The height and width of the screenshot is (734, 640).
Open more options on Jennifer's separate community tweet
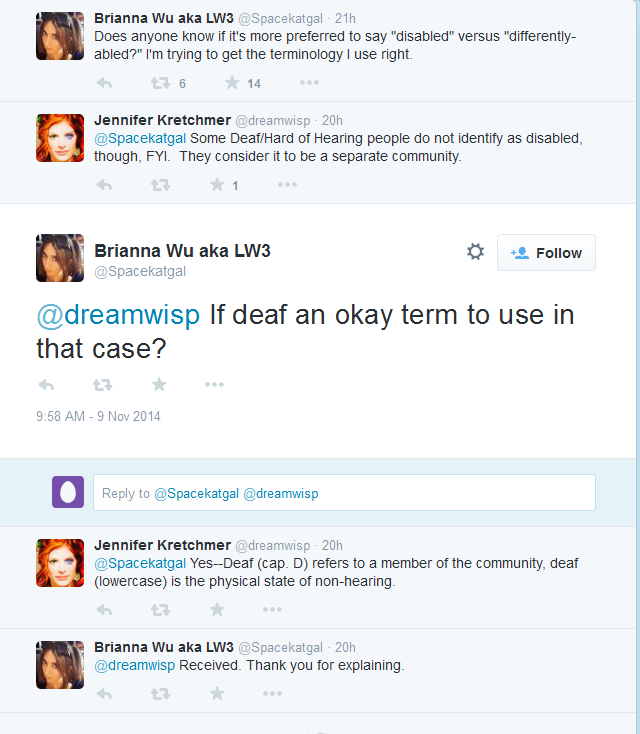point(287,184)
